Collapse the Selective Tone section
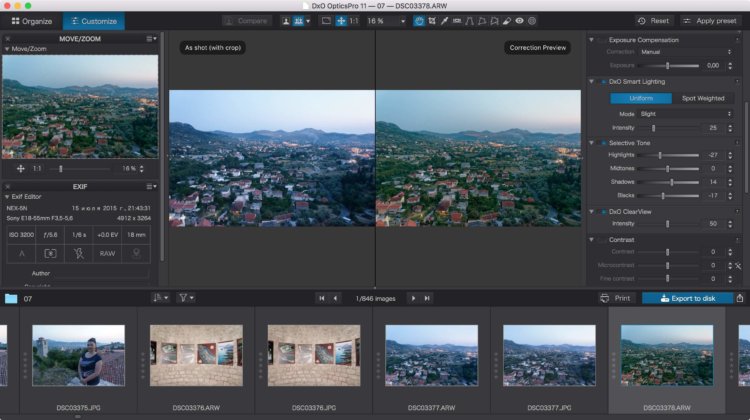750x420 pixels. click(592, 143)
